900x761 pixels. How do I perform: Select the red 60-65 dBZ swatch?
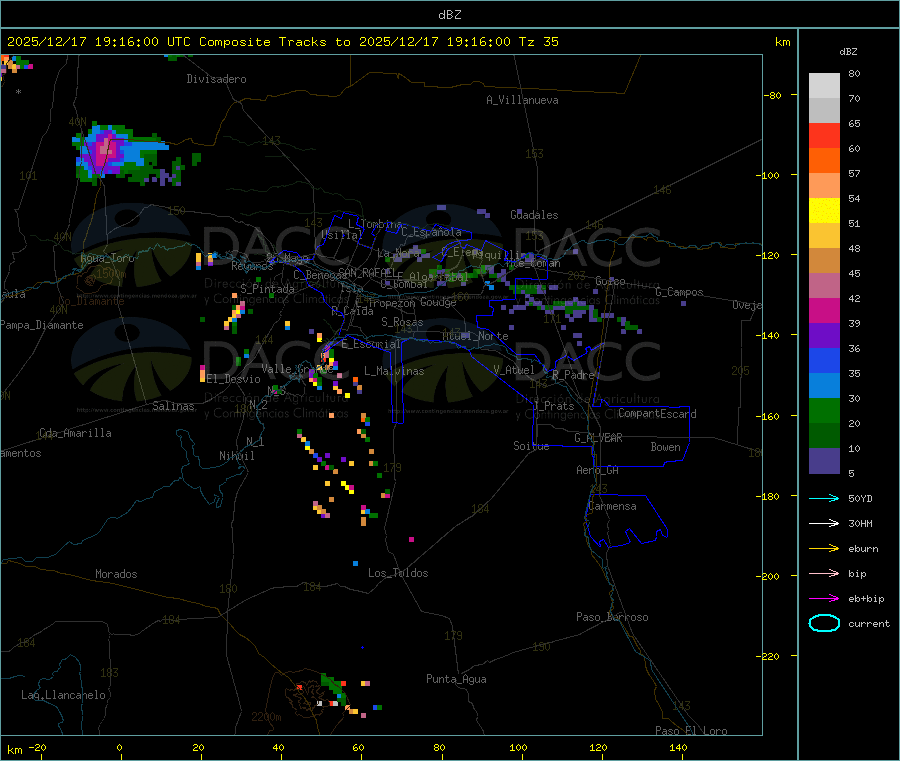tap(824, 135)
